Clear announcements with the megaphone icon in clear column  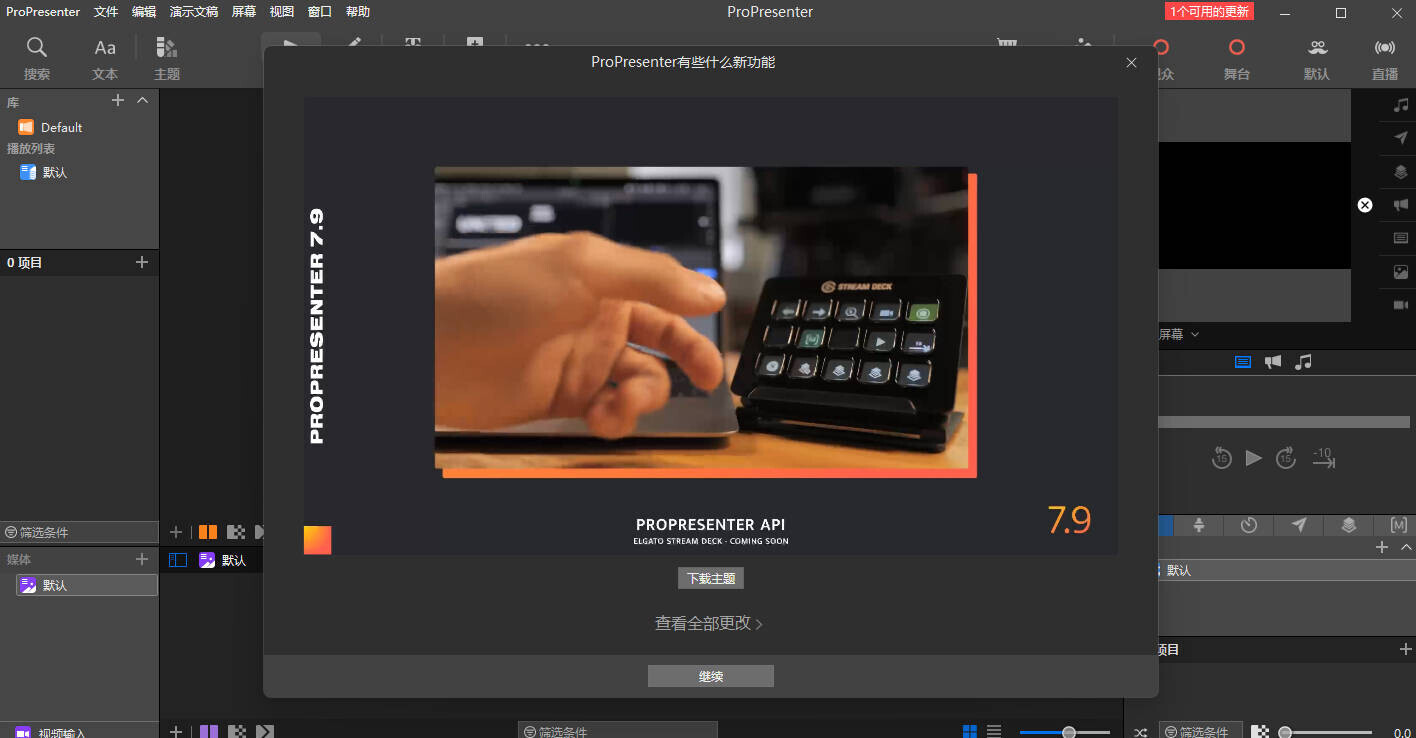pos(1401,204)
